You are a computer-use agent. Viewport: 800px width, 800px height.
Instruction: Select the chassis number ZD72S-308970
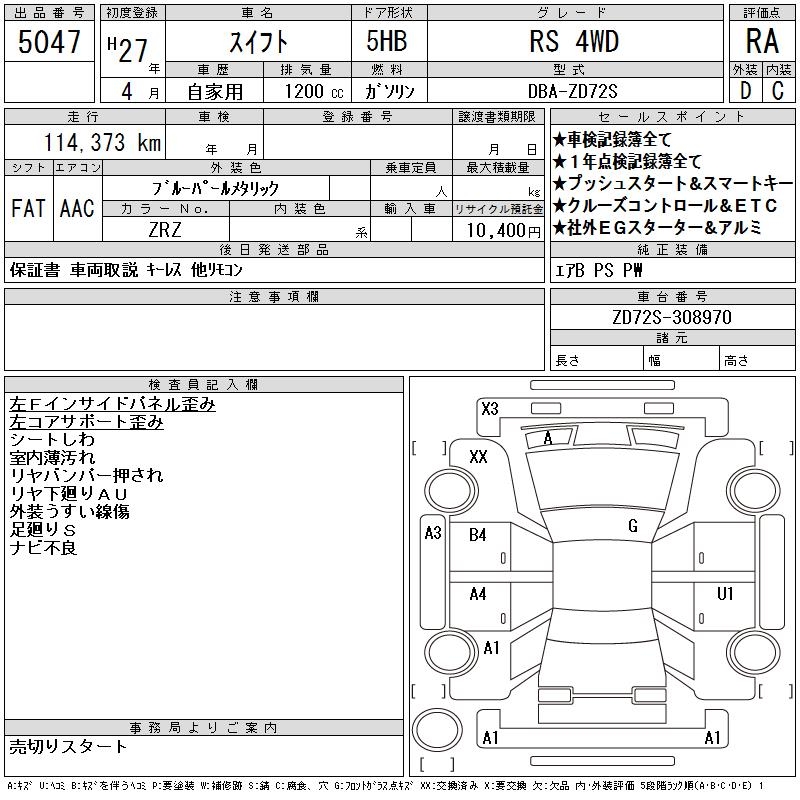pos(671,317)
